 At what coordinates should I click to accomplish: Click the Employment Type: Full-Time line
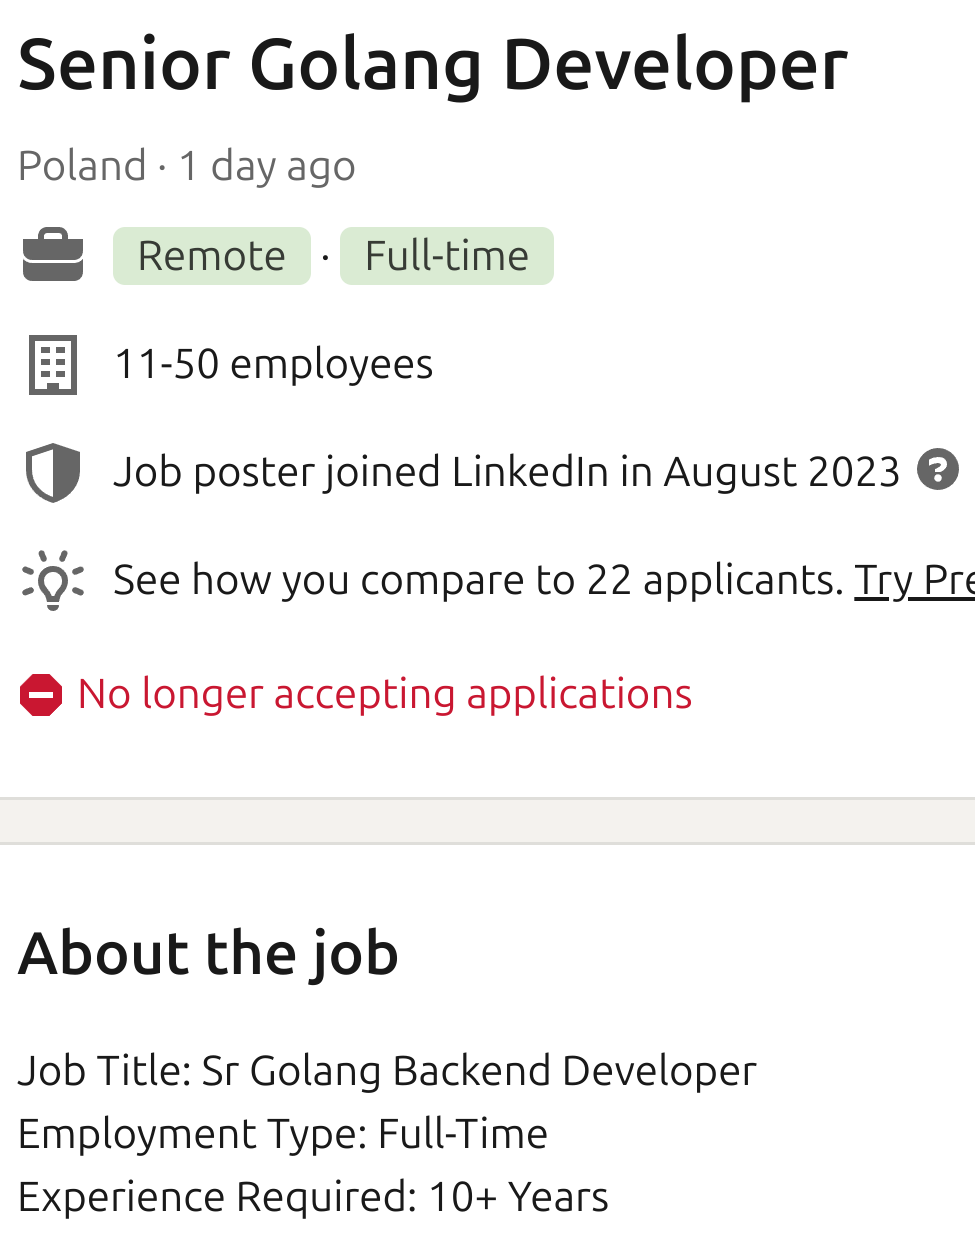coord(283,1134)
